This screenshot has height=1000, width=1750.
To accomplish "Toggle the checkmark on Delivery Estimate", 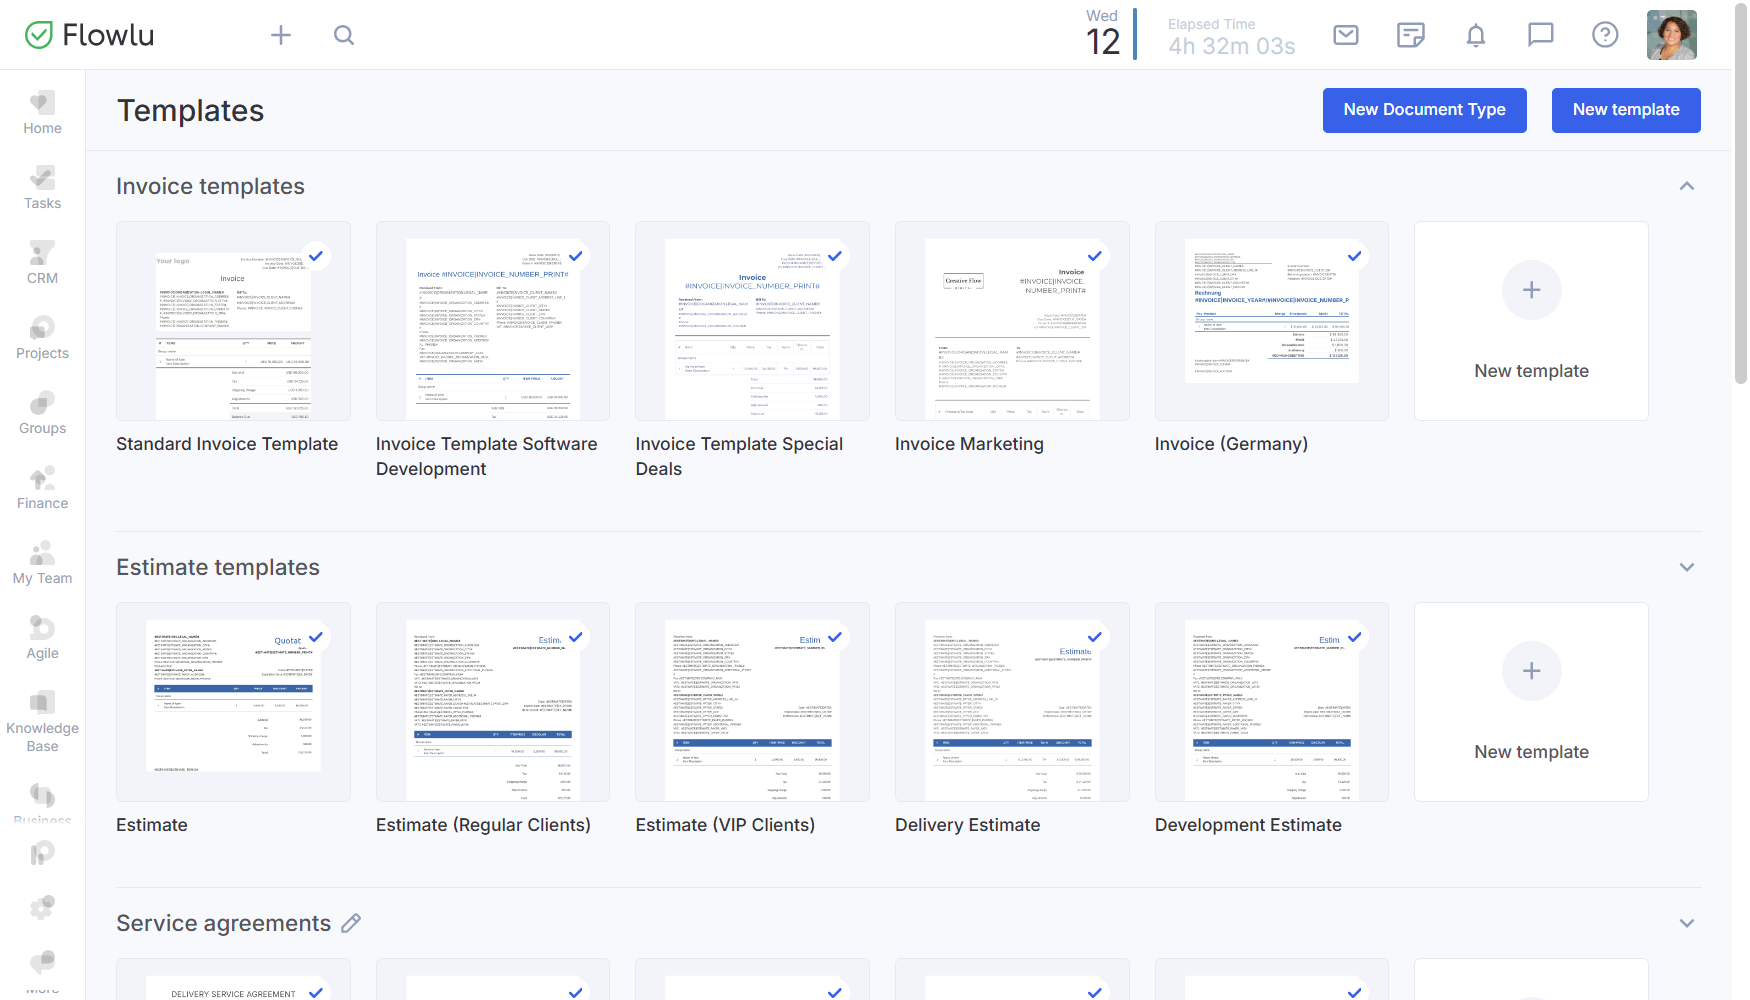I will pos(1095,637).
